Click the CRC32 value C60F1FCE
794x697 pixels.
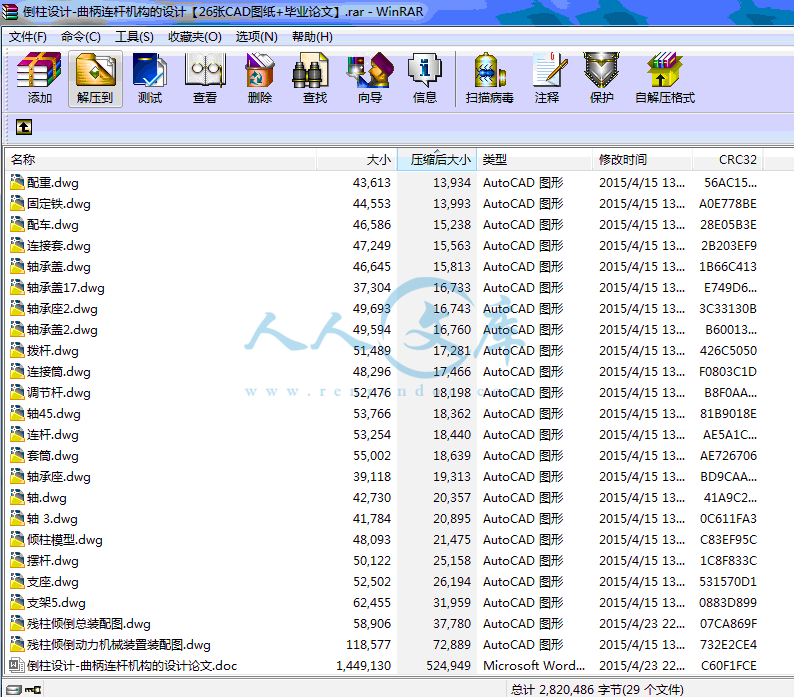pos(729,666)
